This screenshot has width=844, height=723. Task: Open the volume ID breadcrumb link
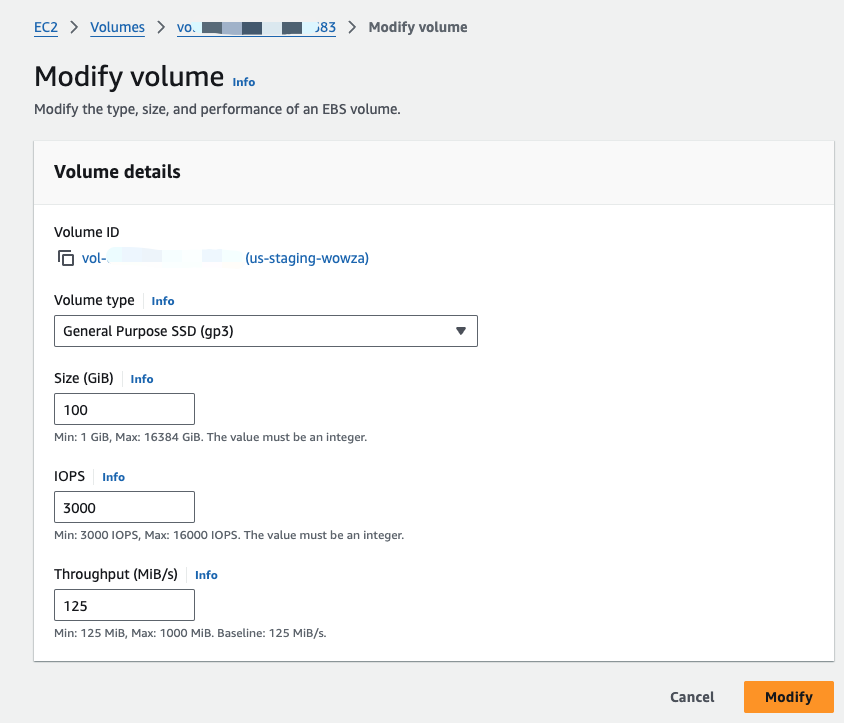click(x=256, y=27)
